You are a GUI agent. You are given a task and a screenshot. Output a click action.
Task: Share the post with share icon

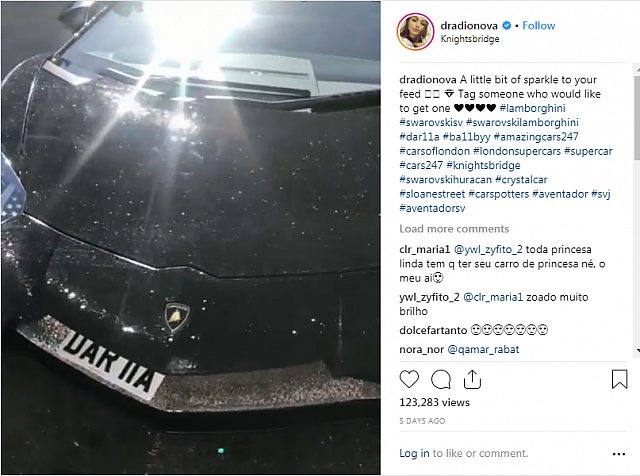point(472,379)
